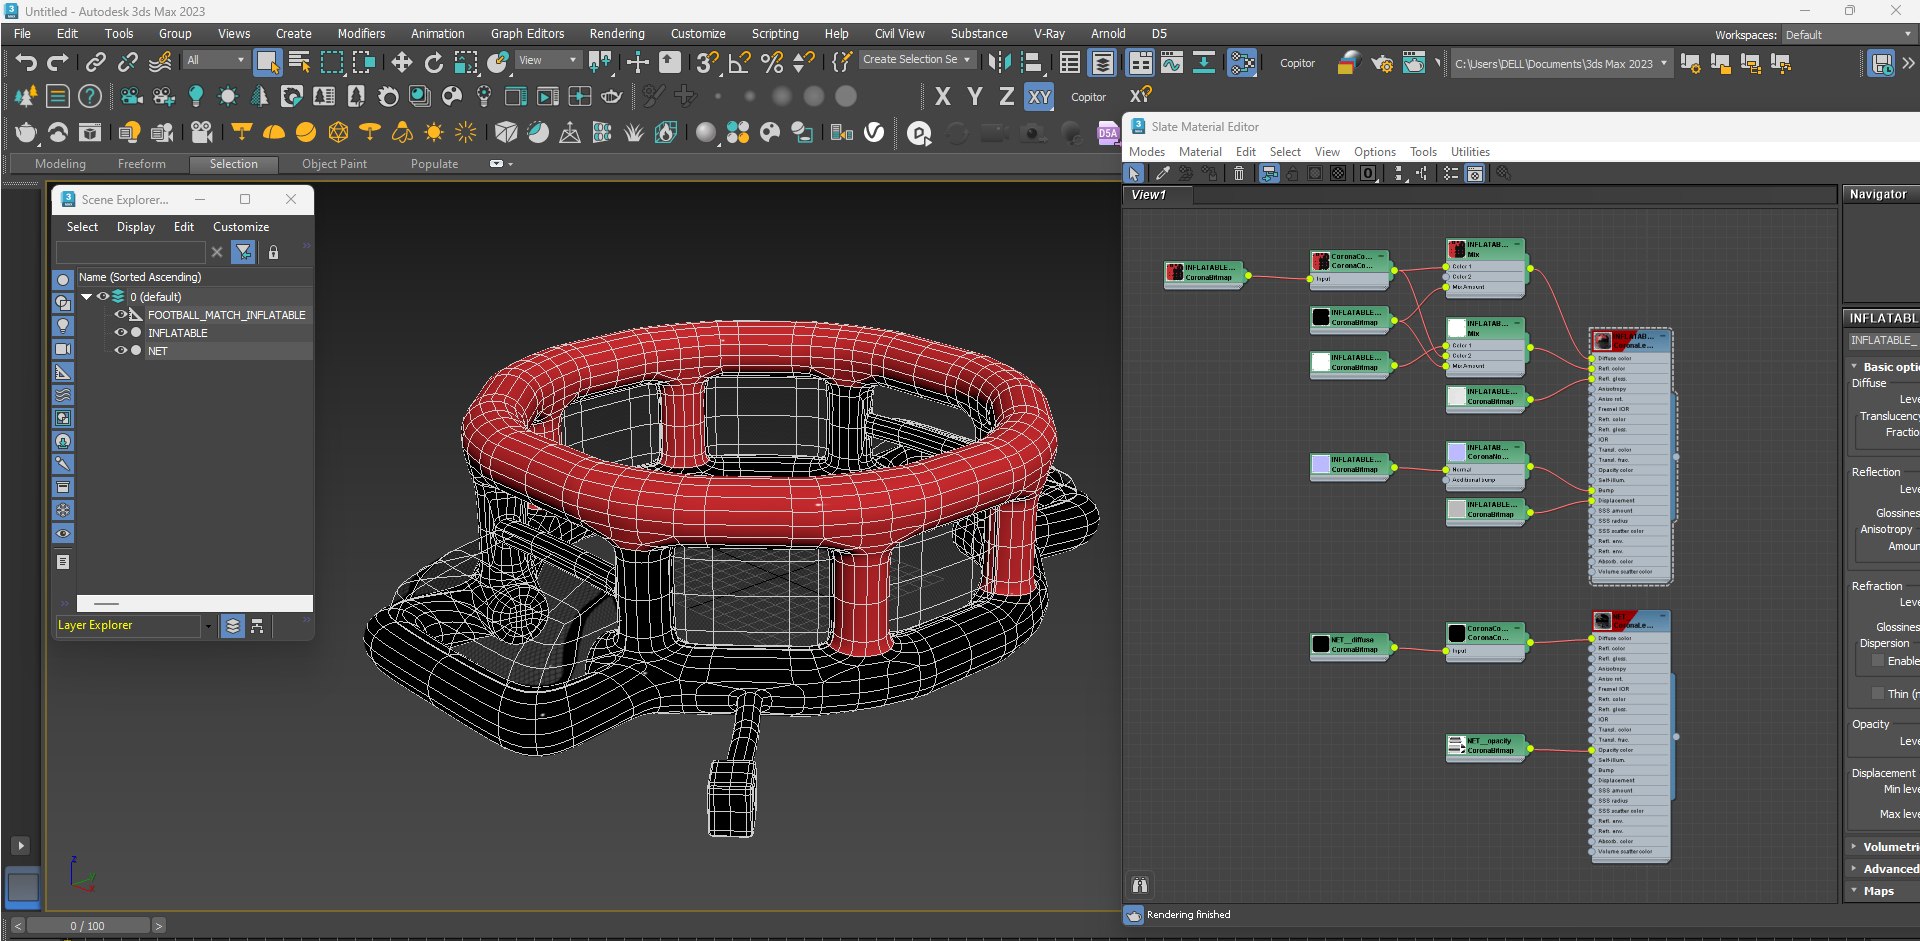The height and width of the screenshot is (941, 1920).
Task: Open the Graph Editors menu
Action: (x=527, y=33)
